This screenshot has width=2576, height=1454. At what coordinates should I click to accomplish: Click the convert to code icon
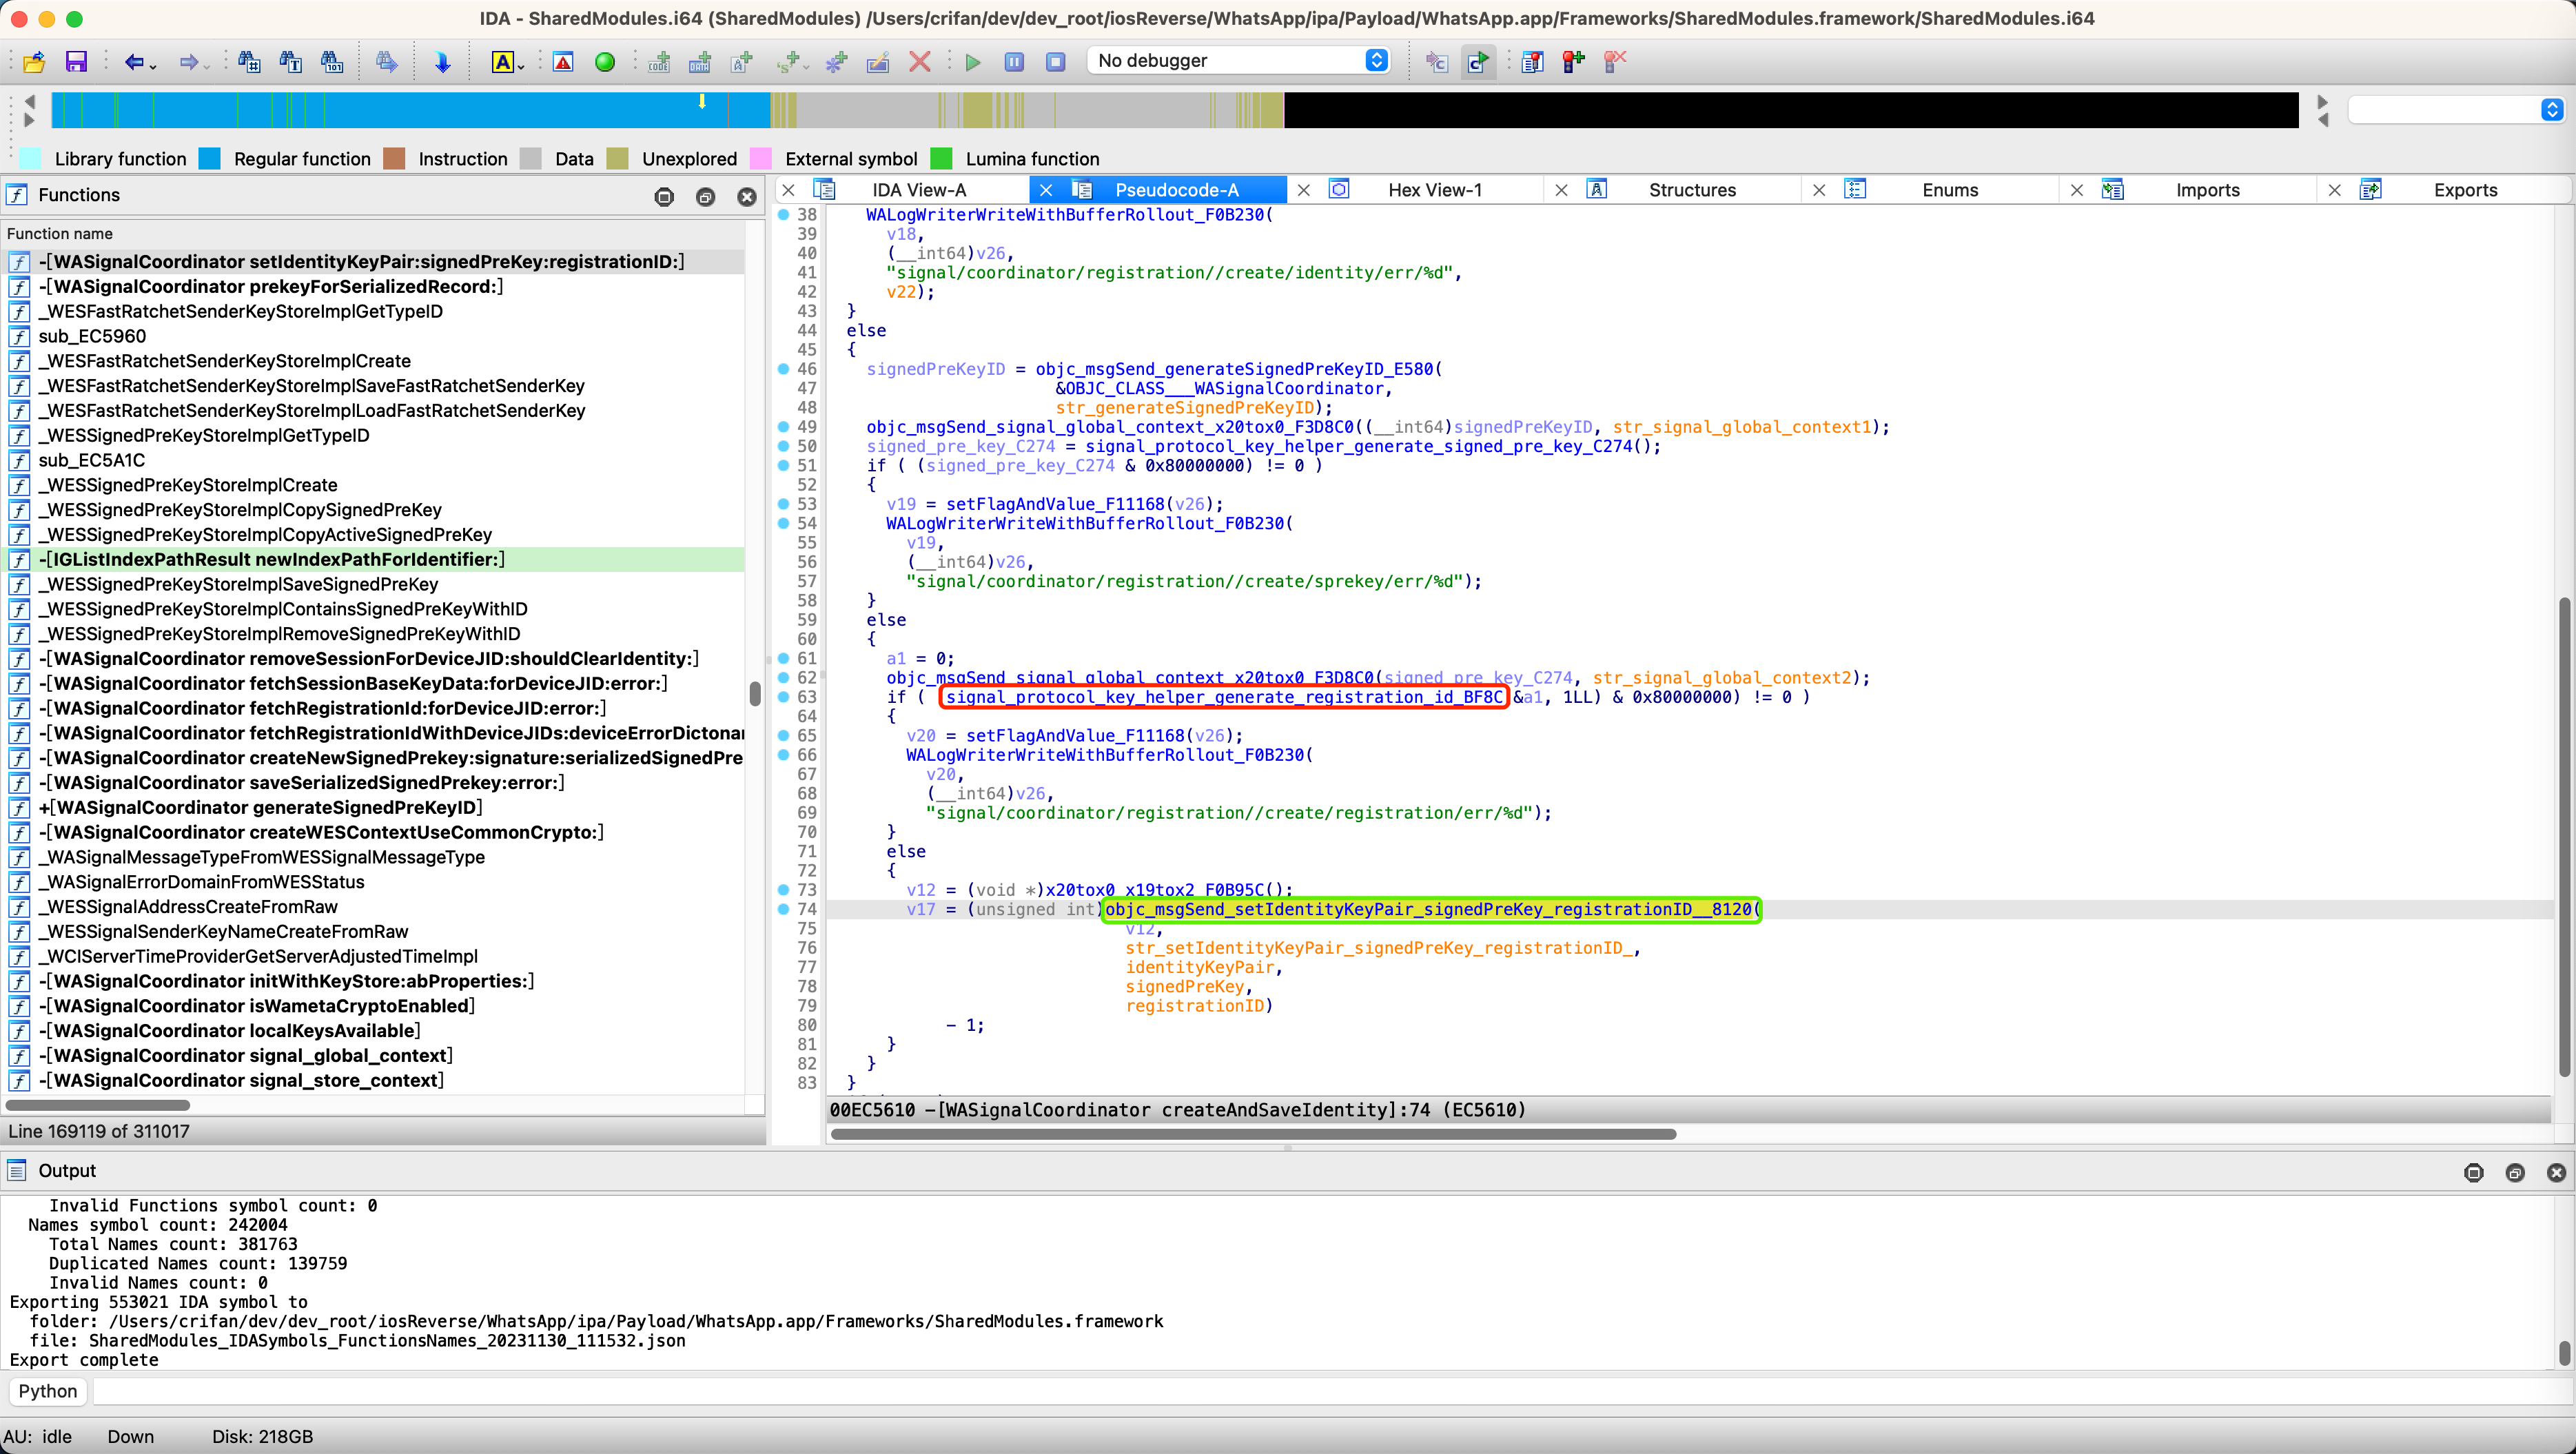click(659, 62)
